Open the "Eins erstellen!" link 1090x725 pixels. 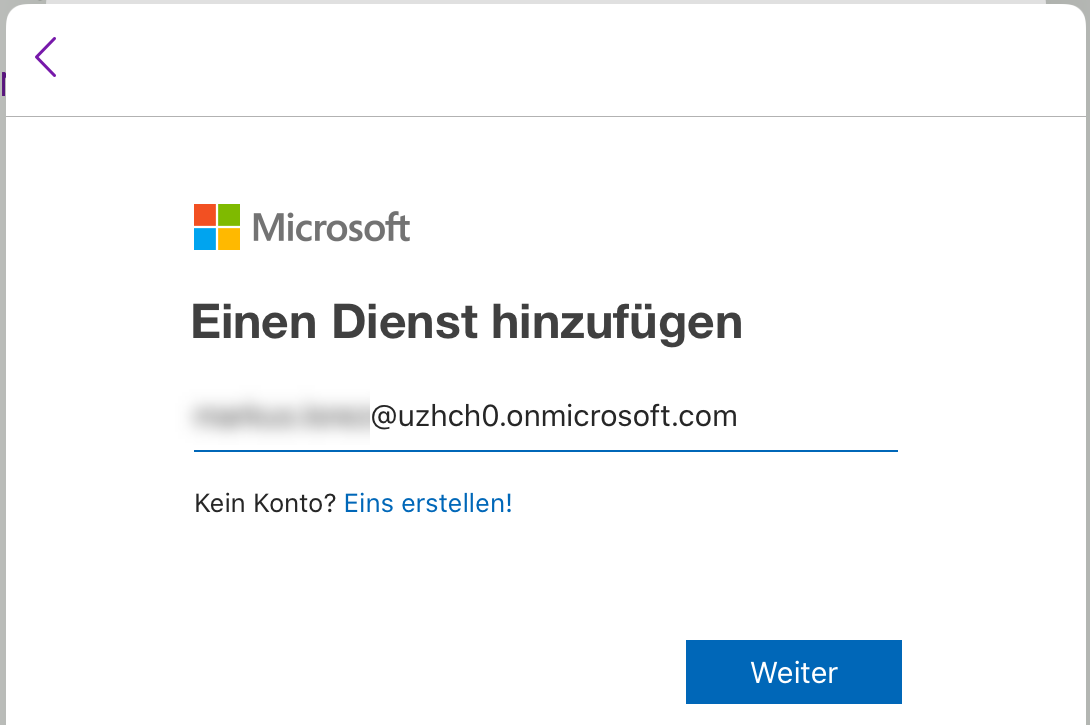(x=428, y=503)
